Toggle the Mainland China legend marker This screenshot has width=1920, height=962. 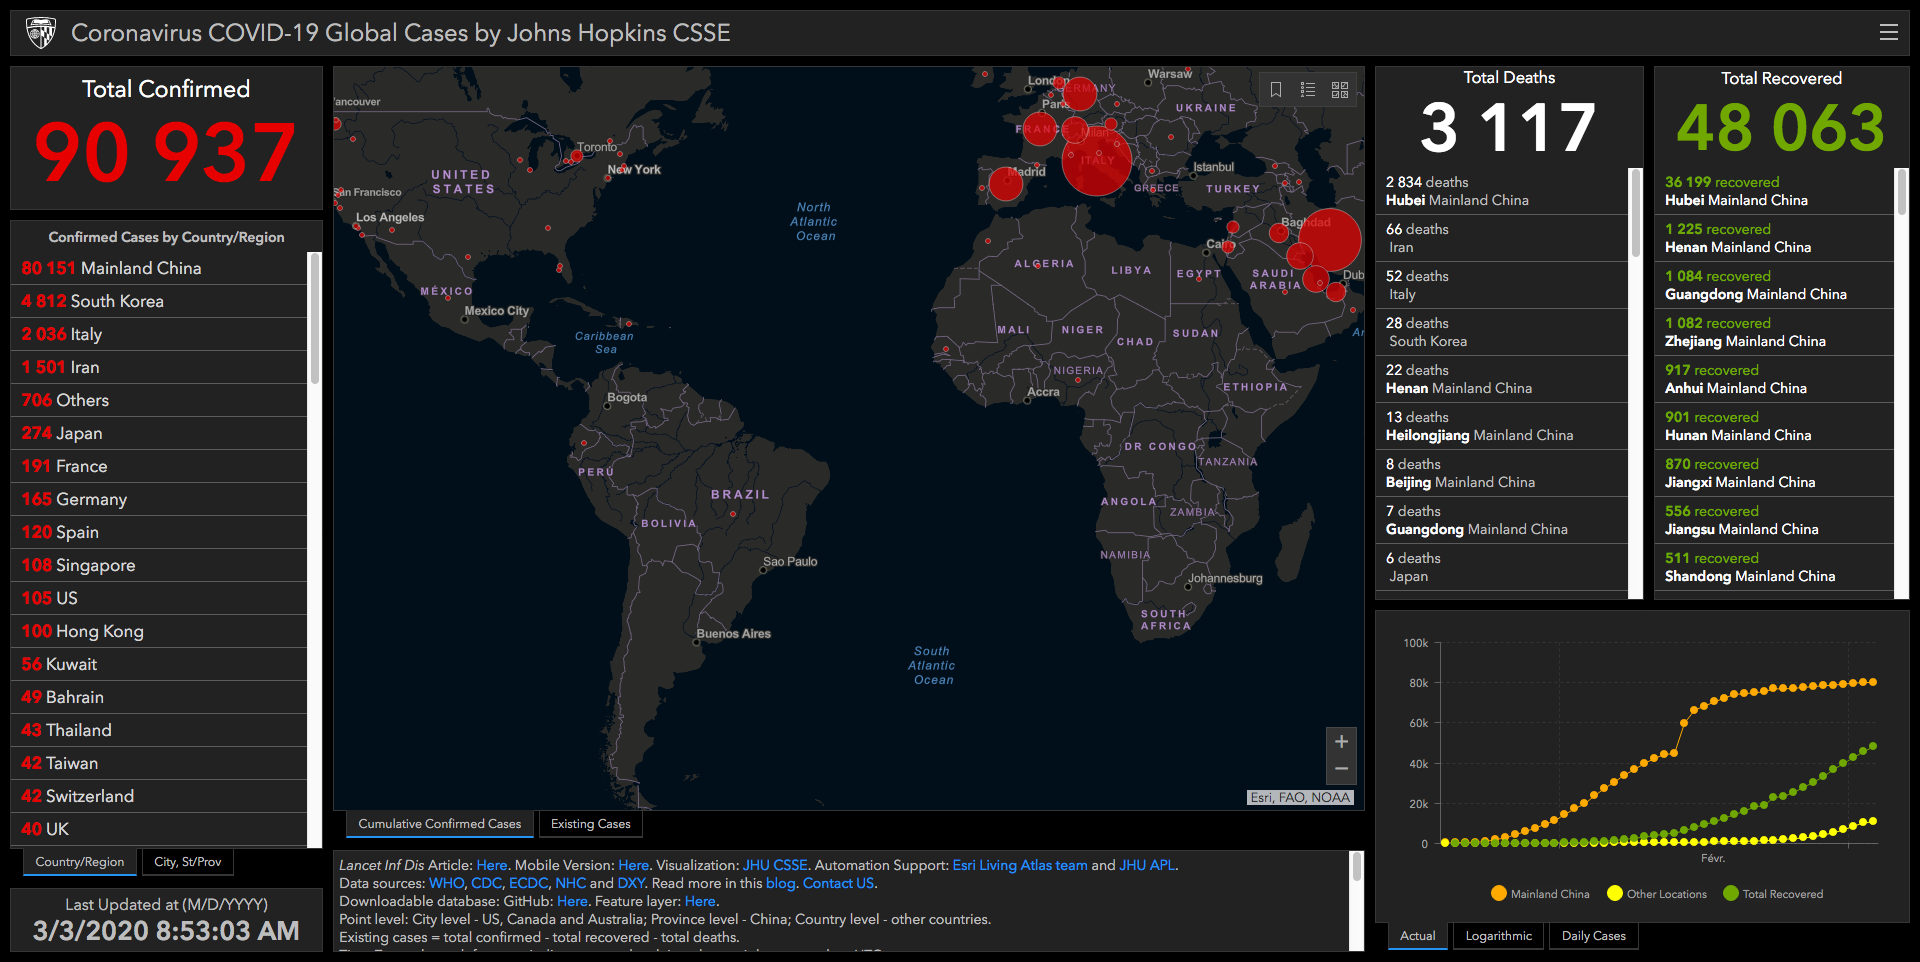click(1498, 893)
